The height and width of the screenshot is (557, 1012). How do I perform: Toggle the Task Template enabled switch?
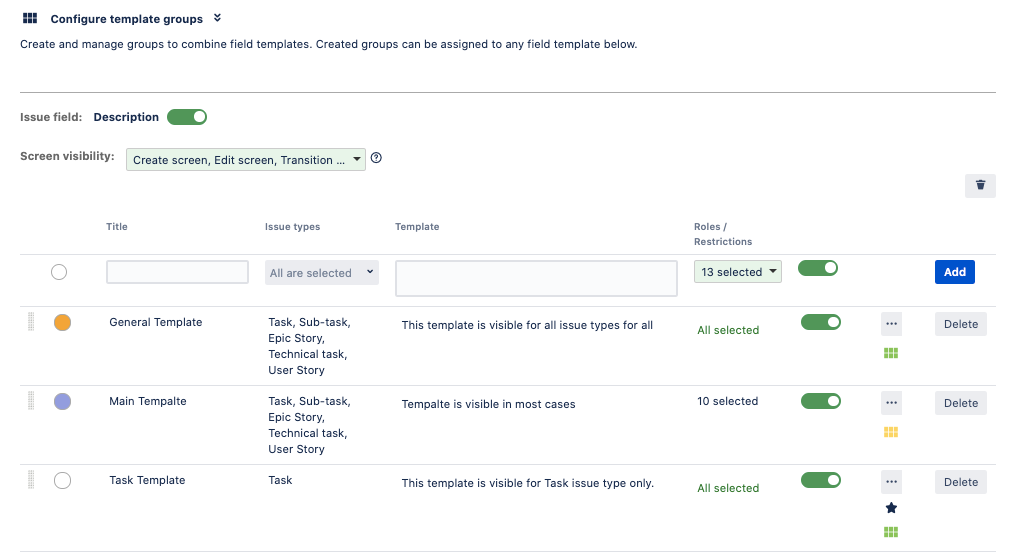point(821,480)
